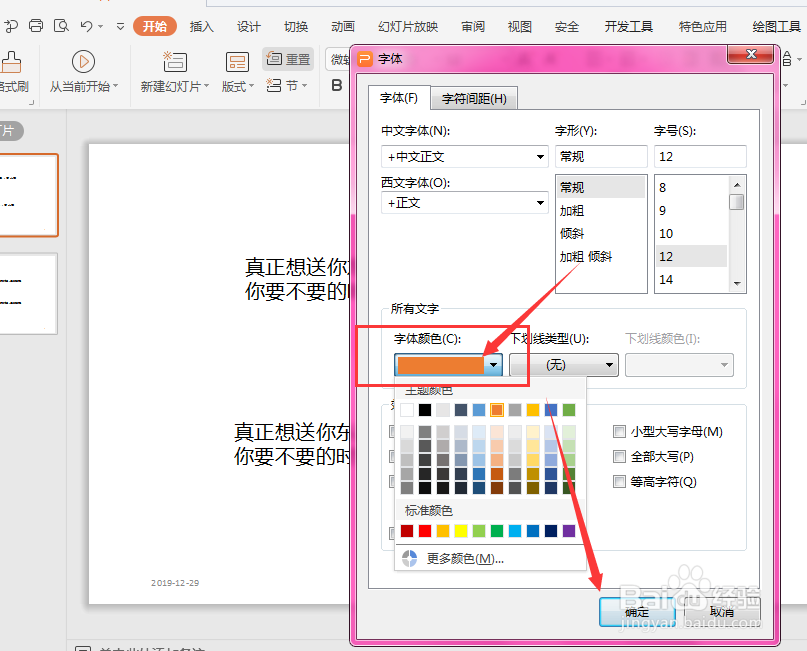Viewport: 807px width, 651px height.
Task: Open the 插入 ribbon tab
Action: [201, 26]
